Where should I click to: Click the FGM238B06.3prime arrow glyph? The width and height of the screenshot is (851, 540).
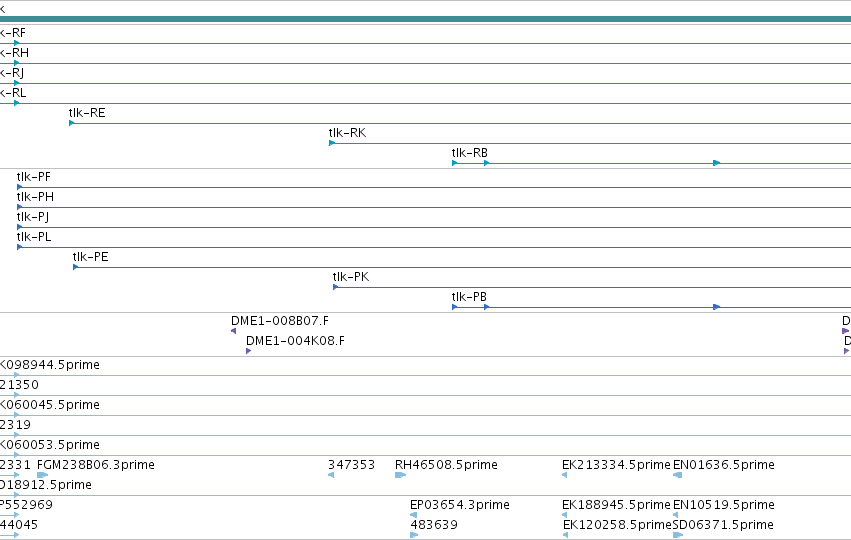coord(42,475)
